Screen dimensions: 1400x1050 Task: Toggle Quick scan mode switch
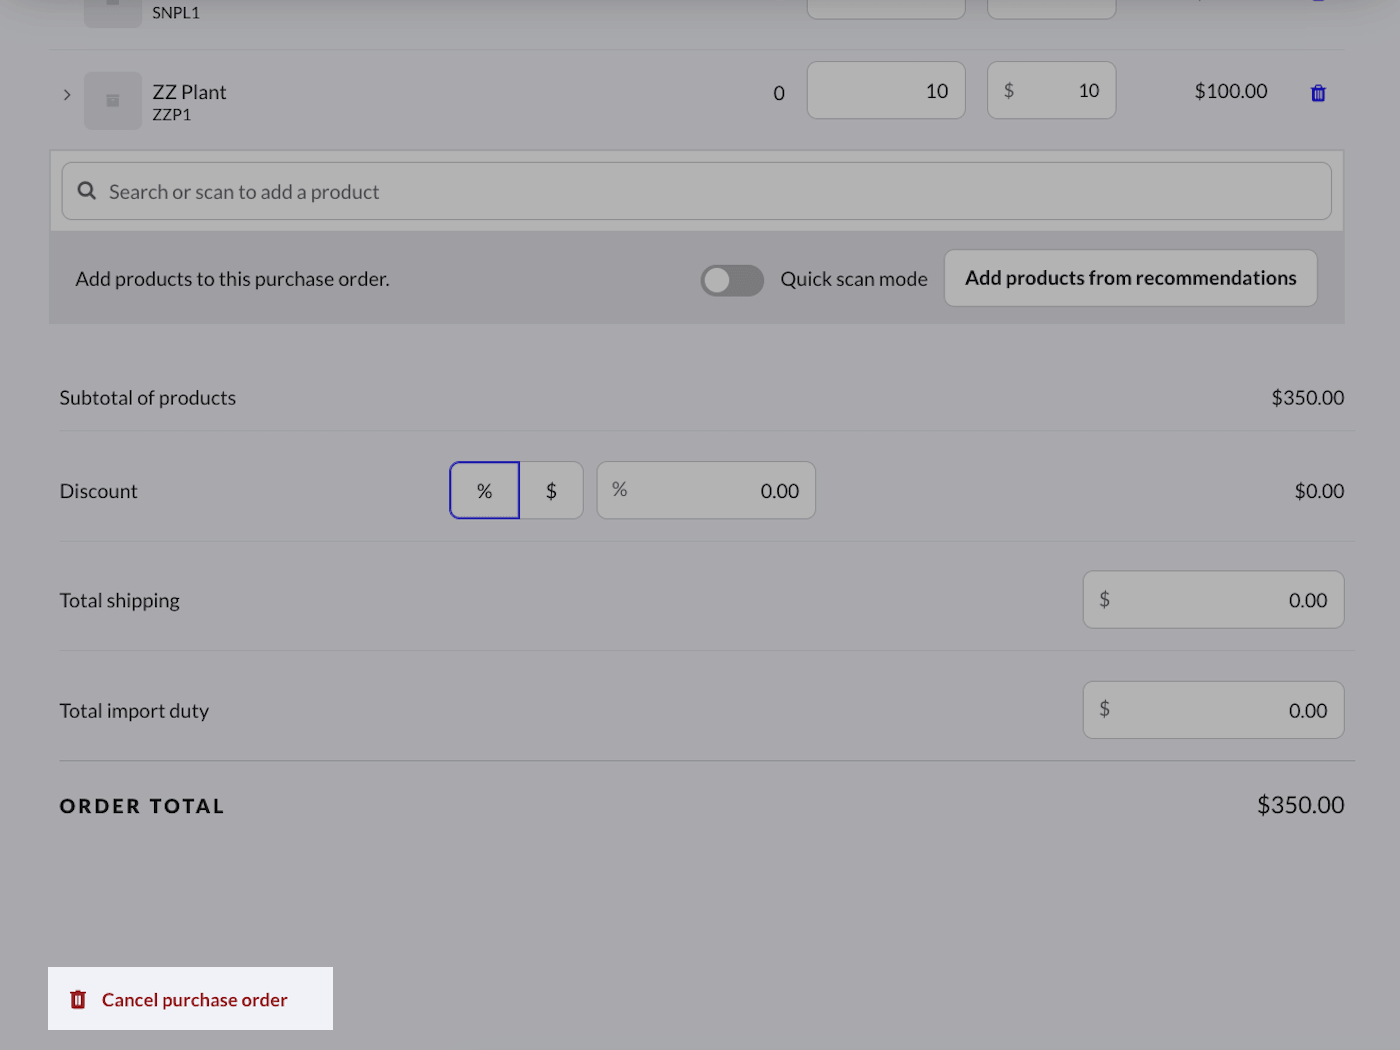point(732,280)
